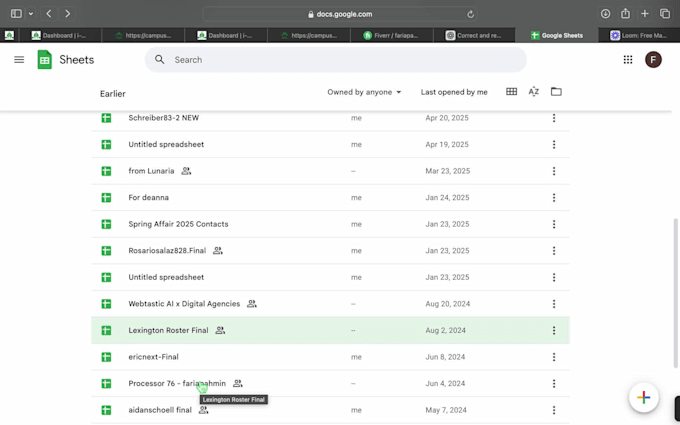Click the Mar 23, 2025 date
This screenshot has height=425, width=680.
[x=448, y=171]
